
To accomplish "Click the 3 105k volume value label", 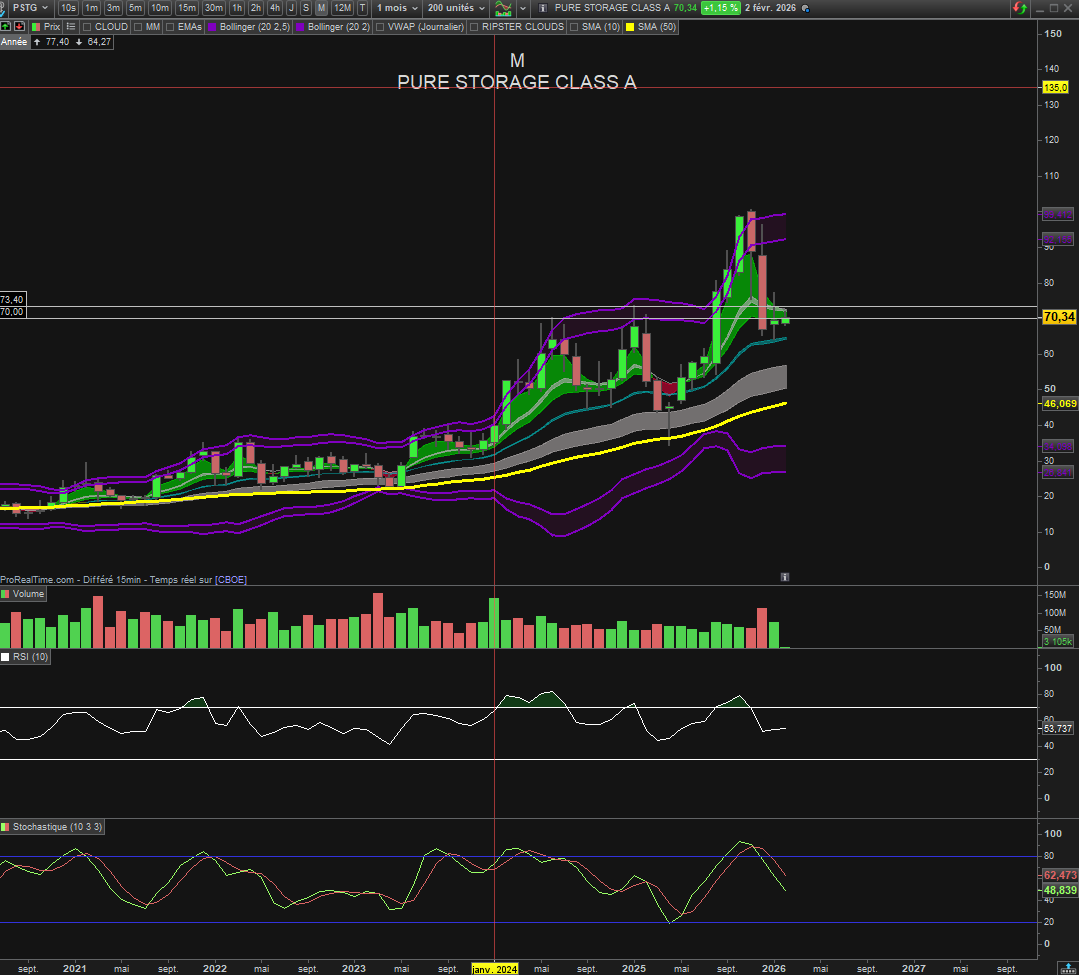I will pos(1058,641).
